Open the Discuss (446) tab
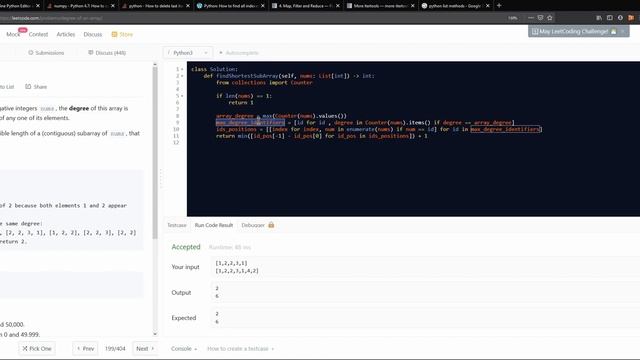 point(107,53)
